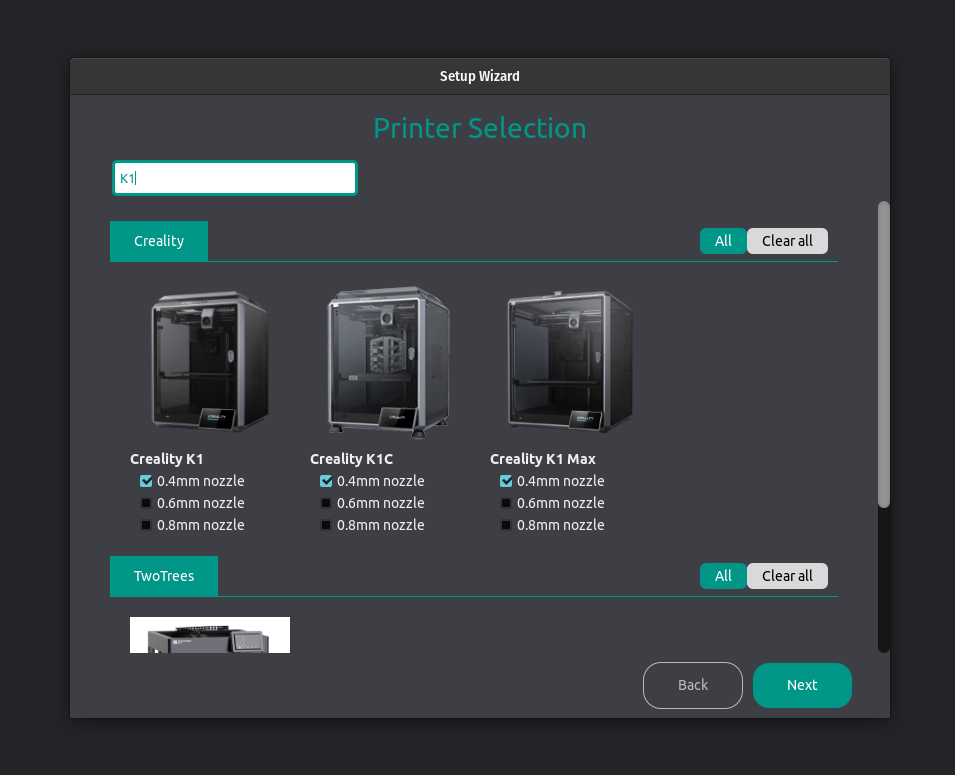Enable the 0.6mm nozzle for Creality K1
Screen dimensions: 955x775
(x=145, y=503)
